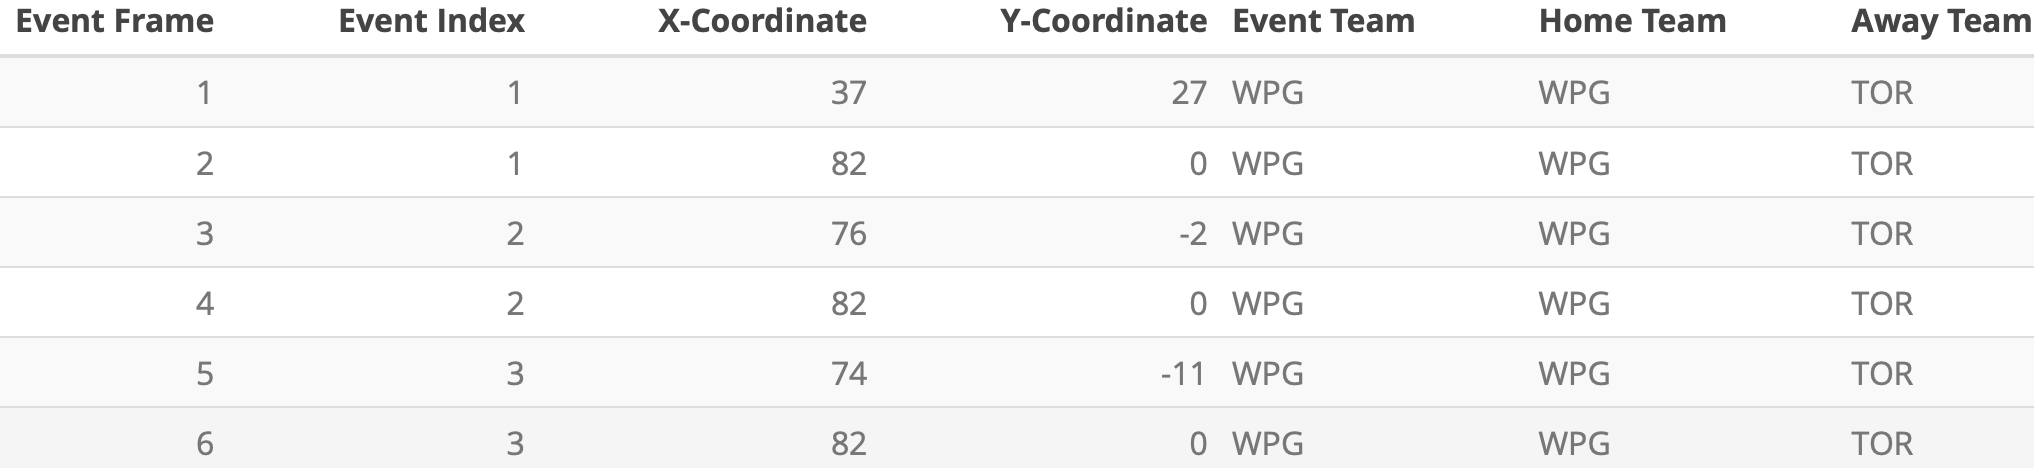
Task: Sort by the Event Frame column header
Action: coord(115,22)
